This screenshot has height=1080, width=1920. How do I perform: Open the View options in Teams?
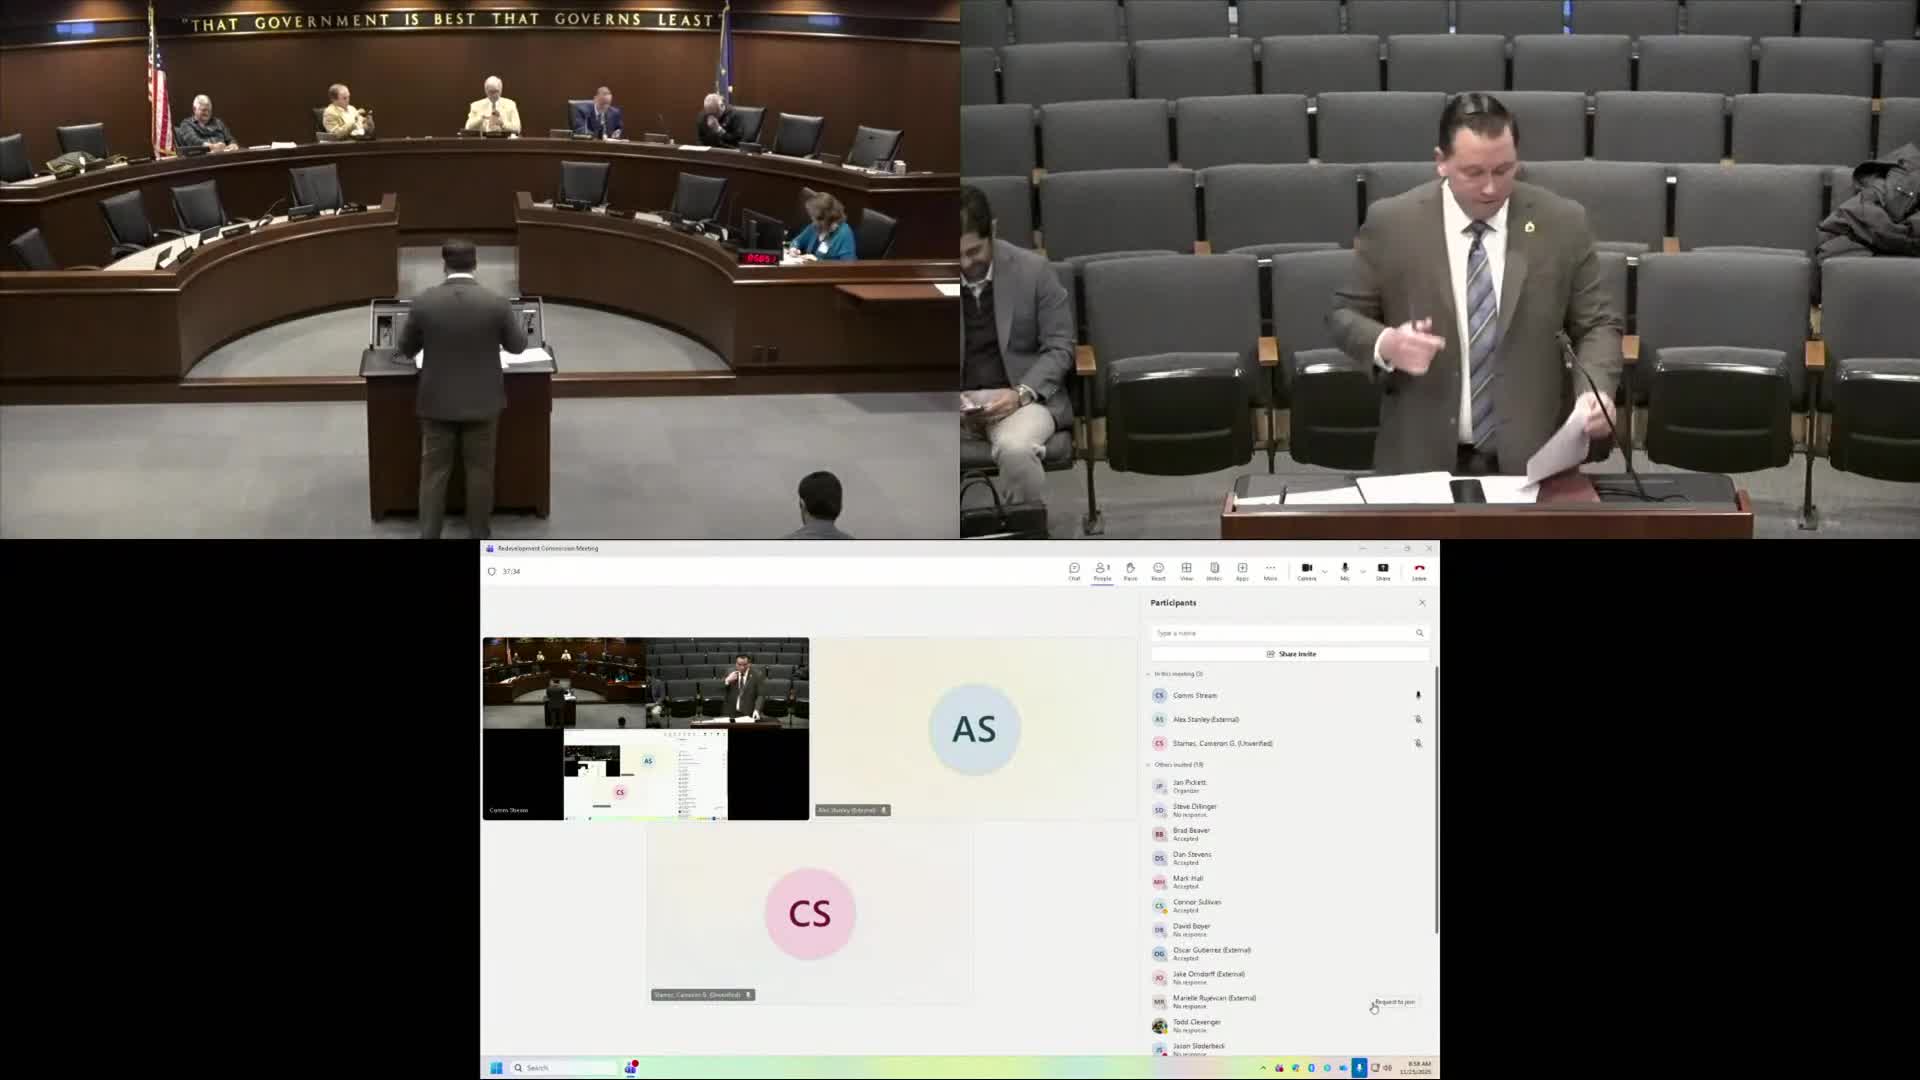[x=1186, y=570]
